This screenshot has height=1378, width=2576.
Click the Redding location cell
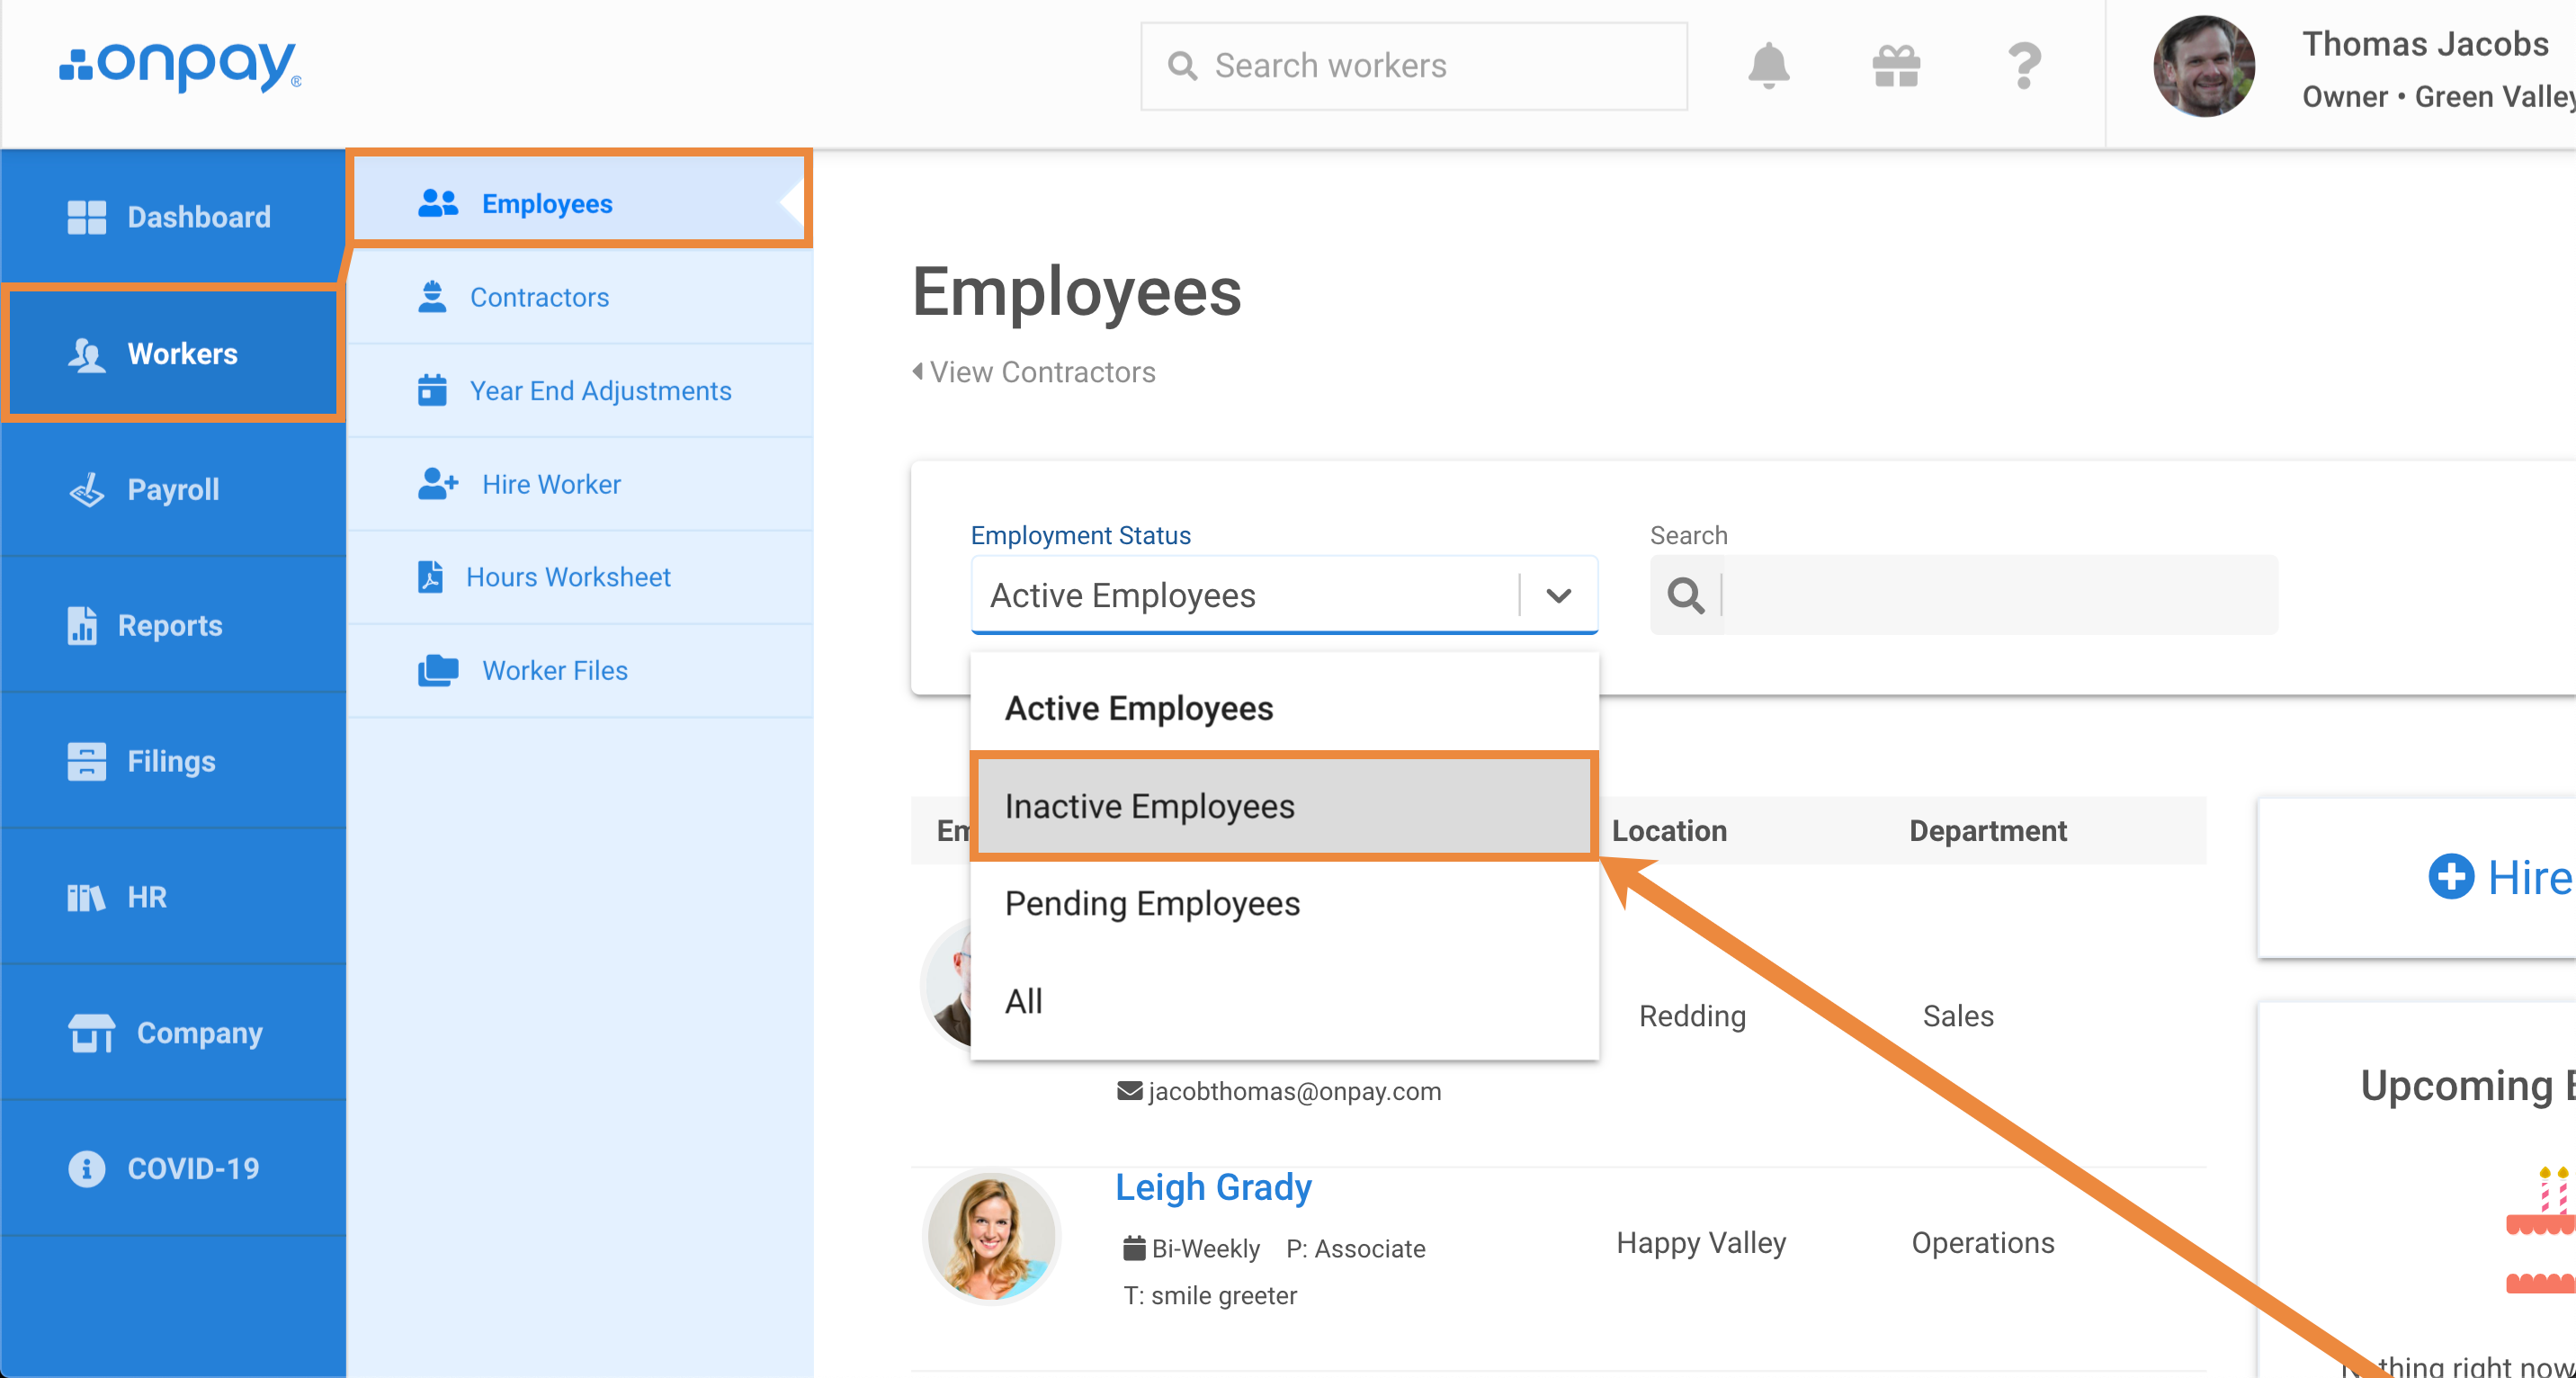(1692, 1016)
